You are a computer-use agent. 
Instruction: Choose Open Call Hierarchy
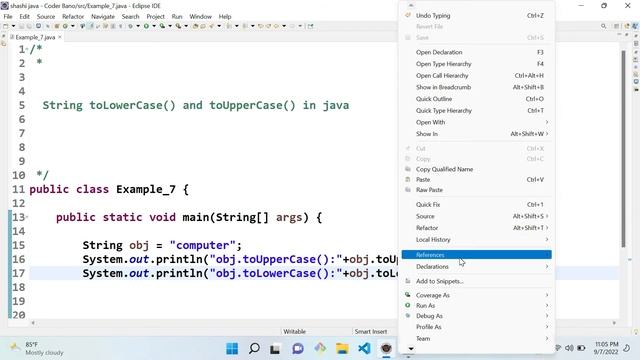pos(476,76)
